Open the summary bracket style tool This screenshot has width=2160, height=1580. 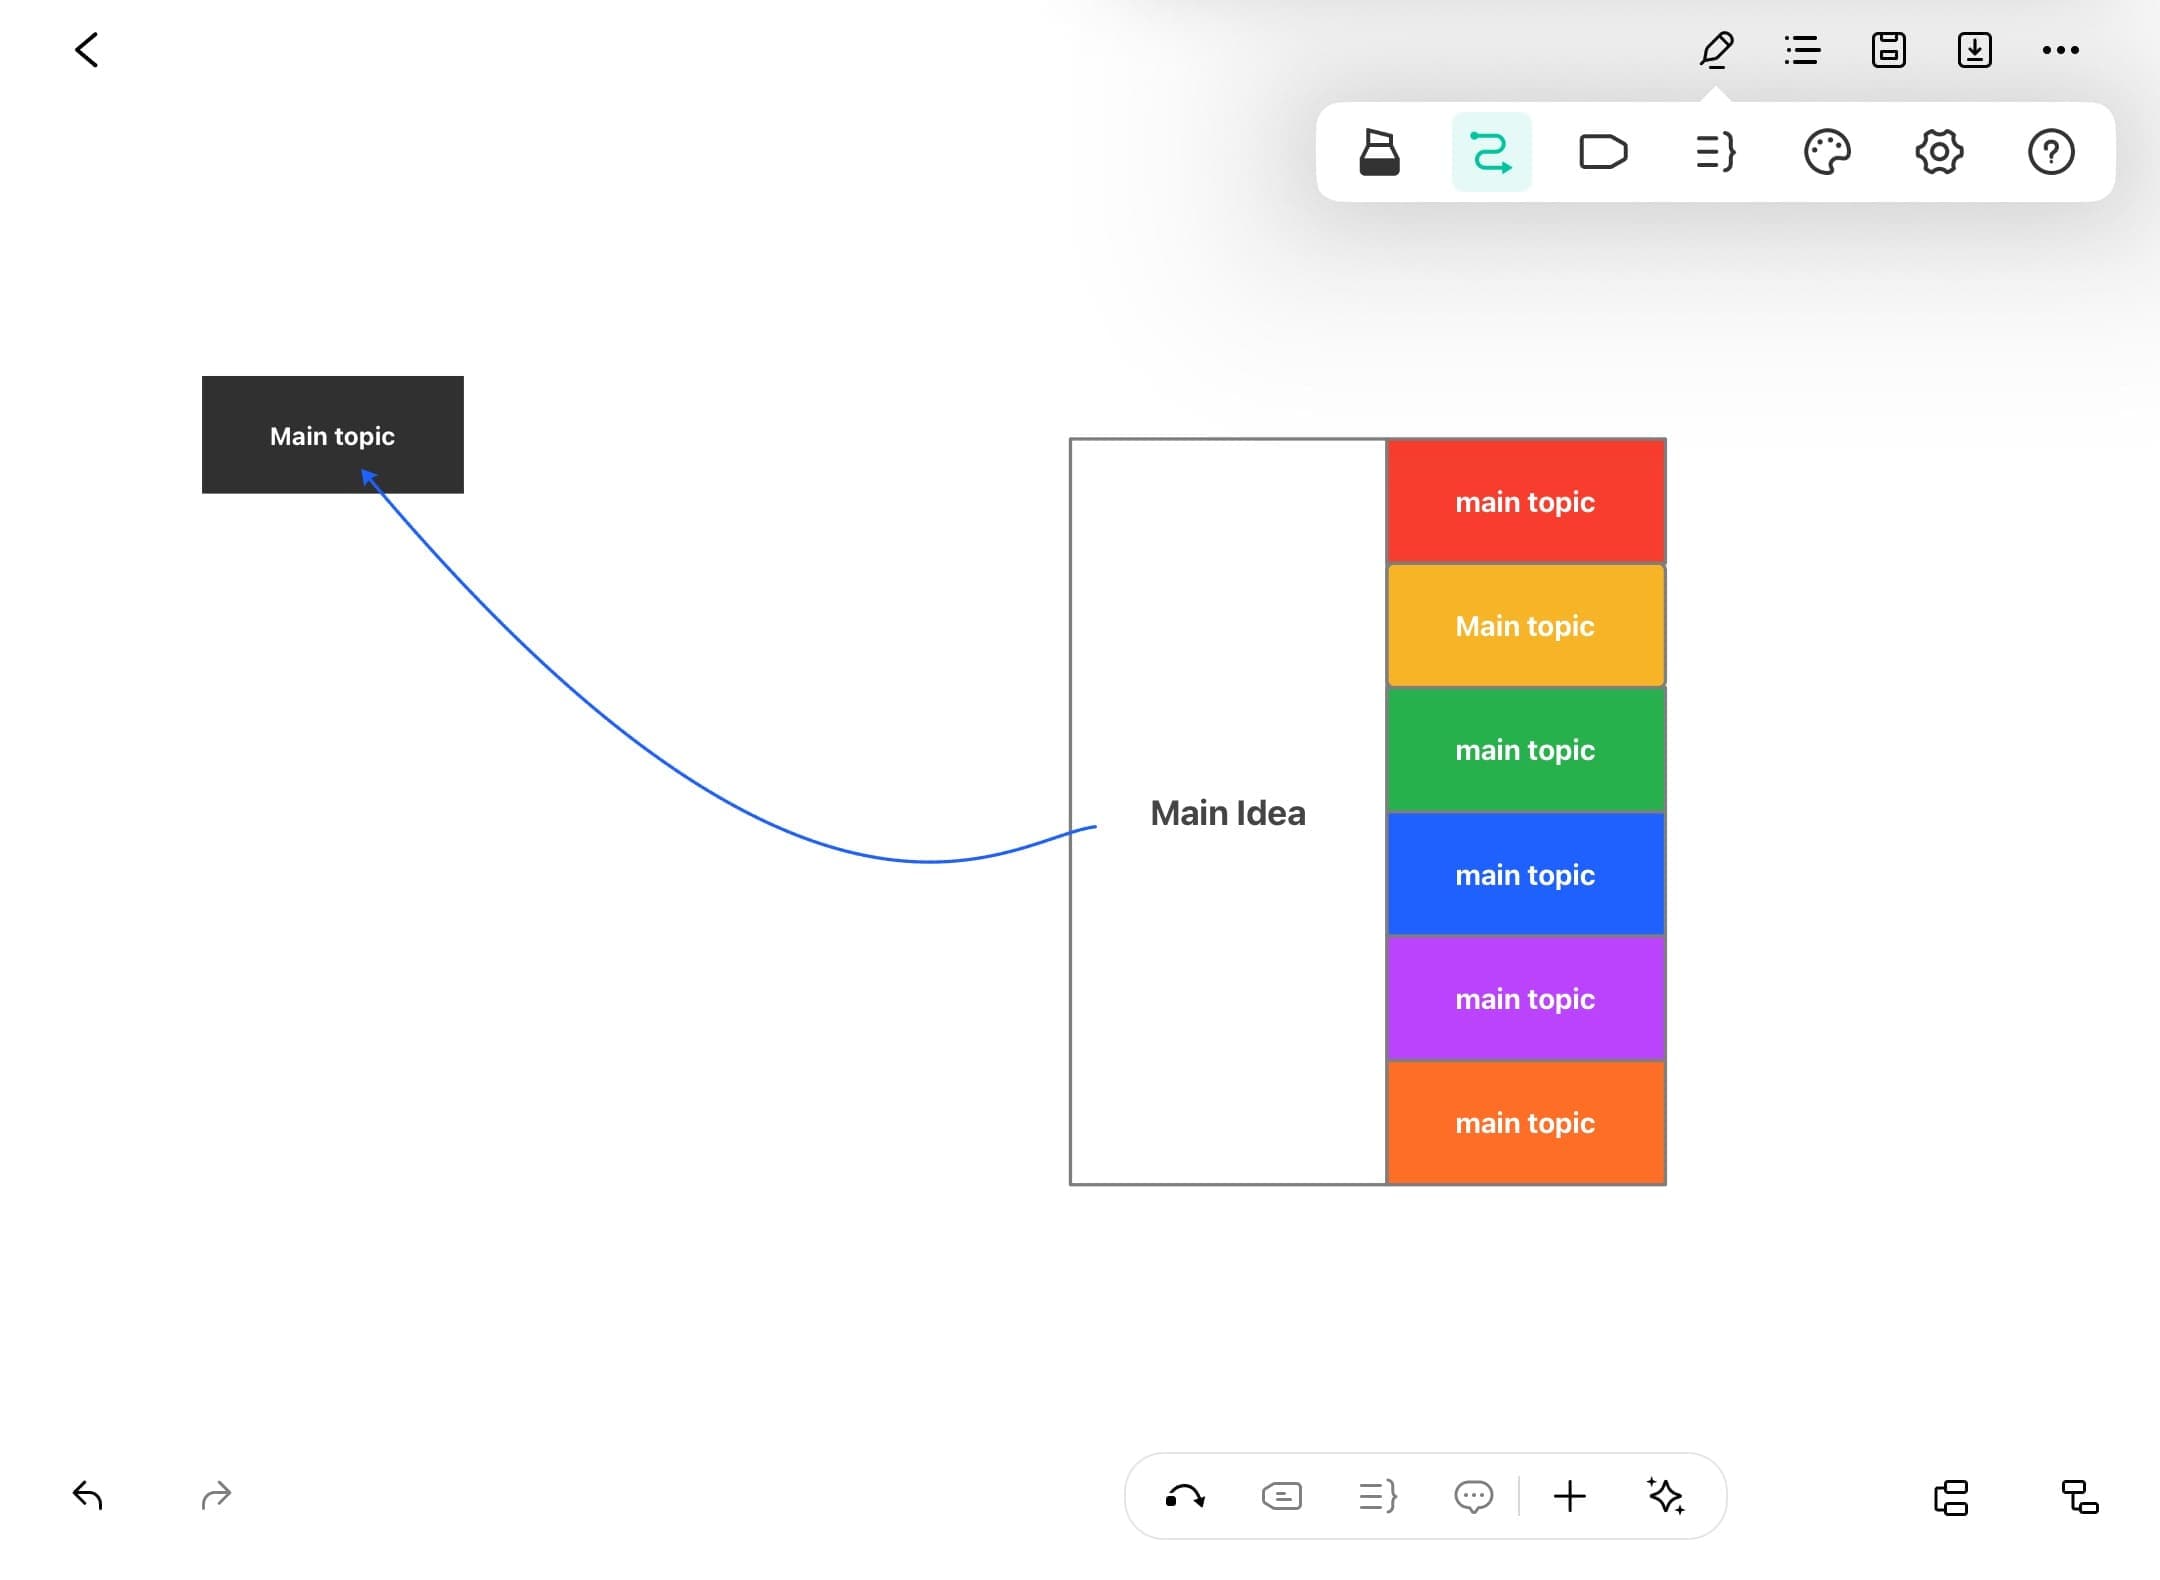1715,152
